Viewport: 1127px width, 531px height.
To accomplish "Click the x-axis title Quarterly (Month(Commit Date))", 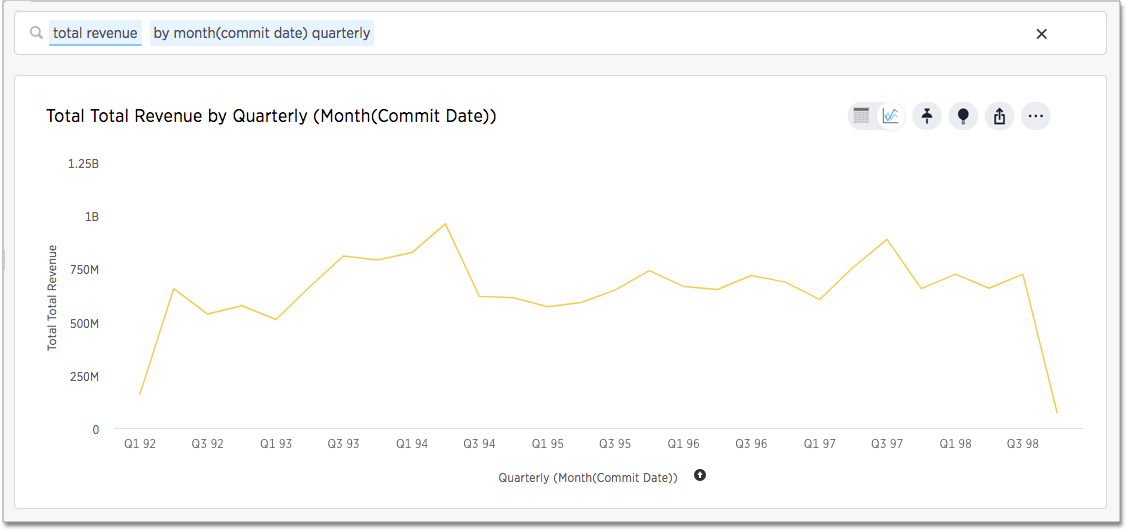I will point(588,478).
